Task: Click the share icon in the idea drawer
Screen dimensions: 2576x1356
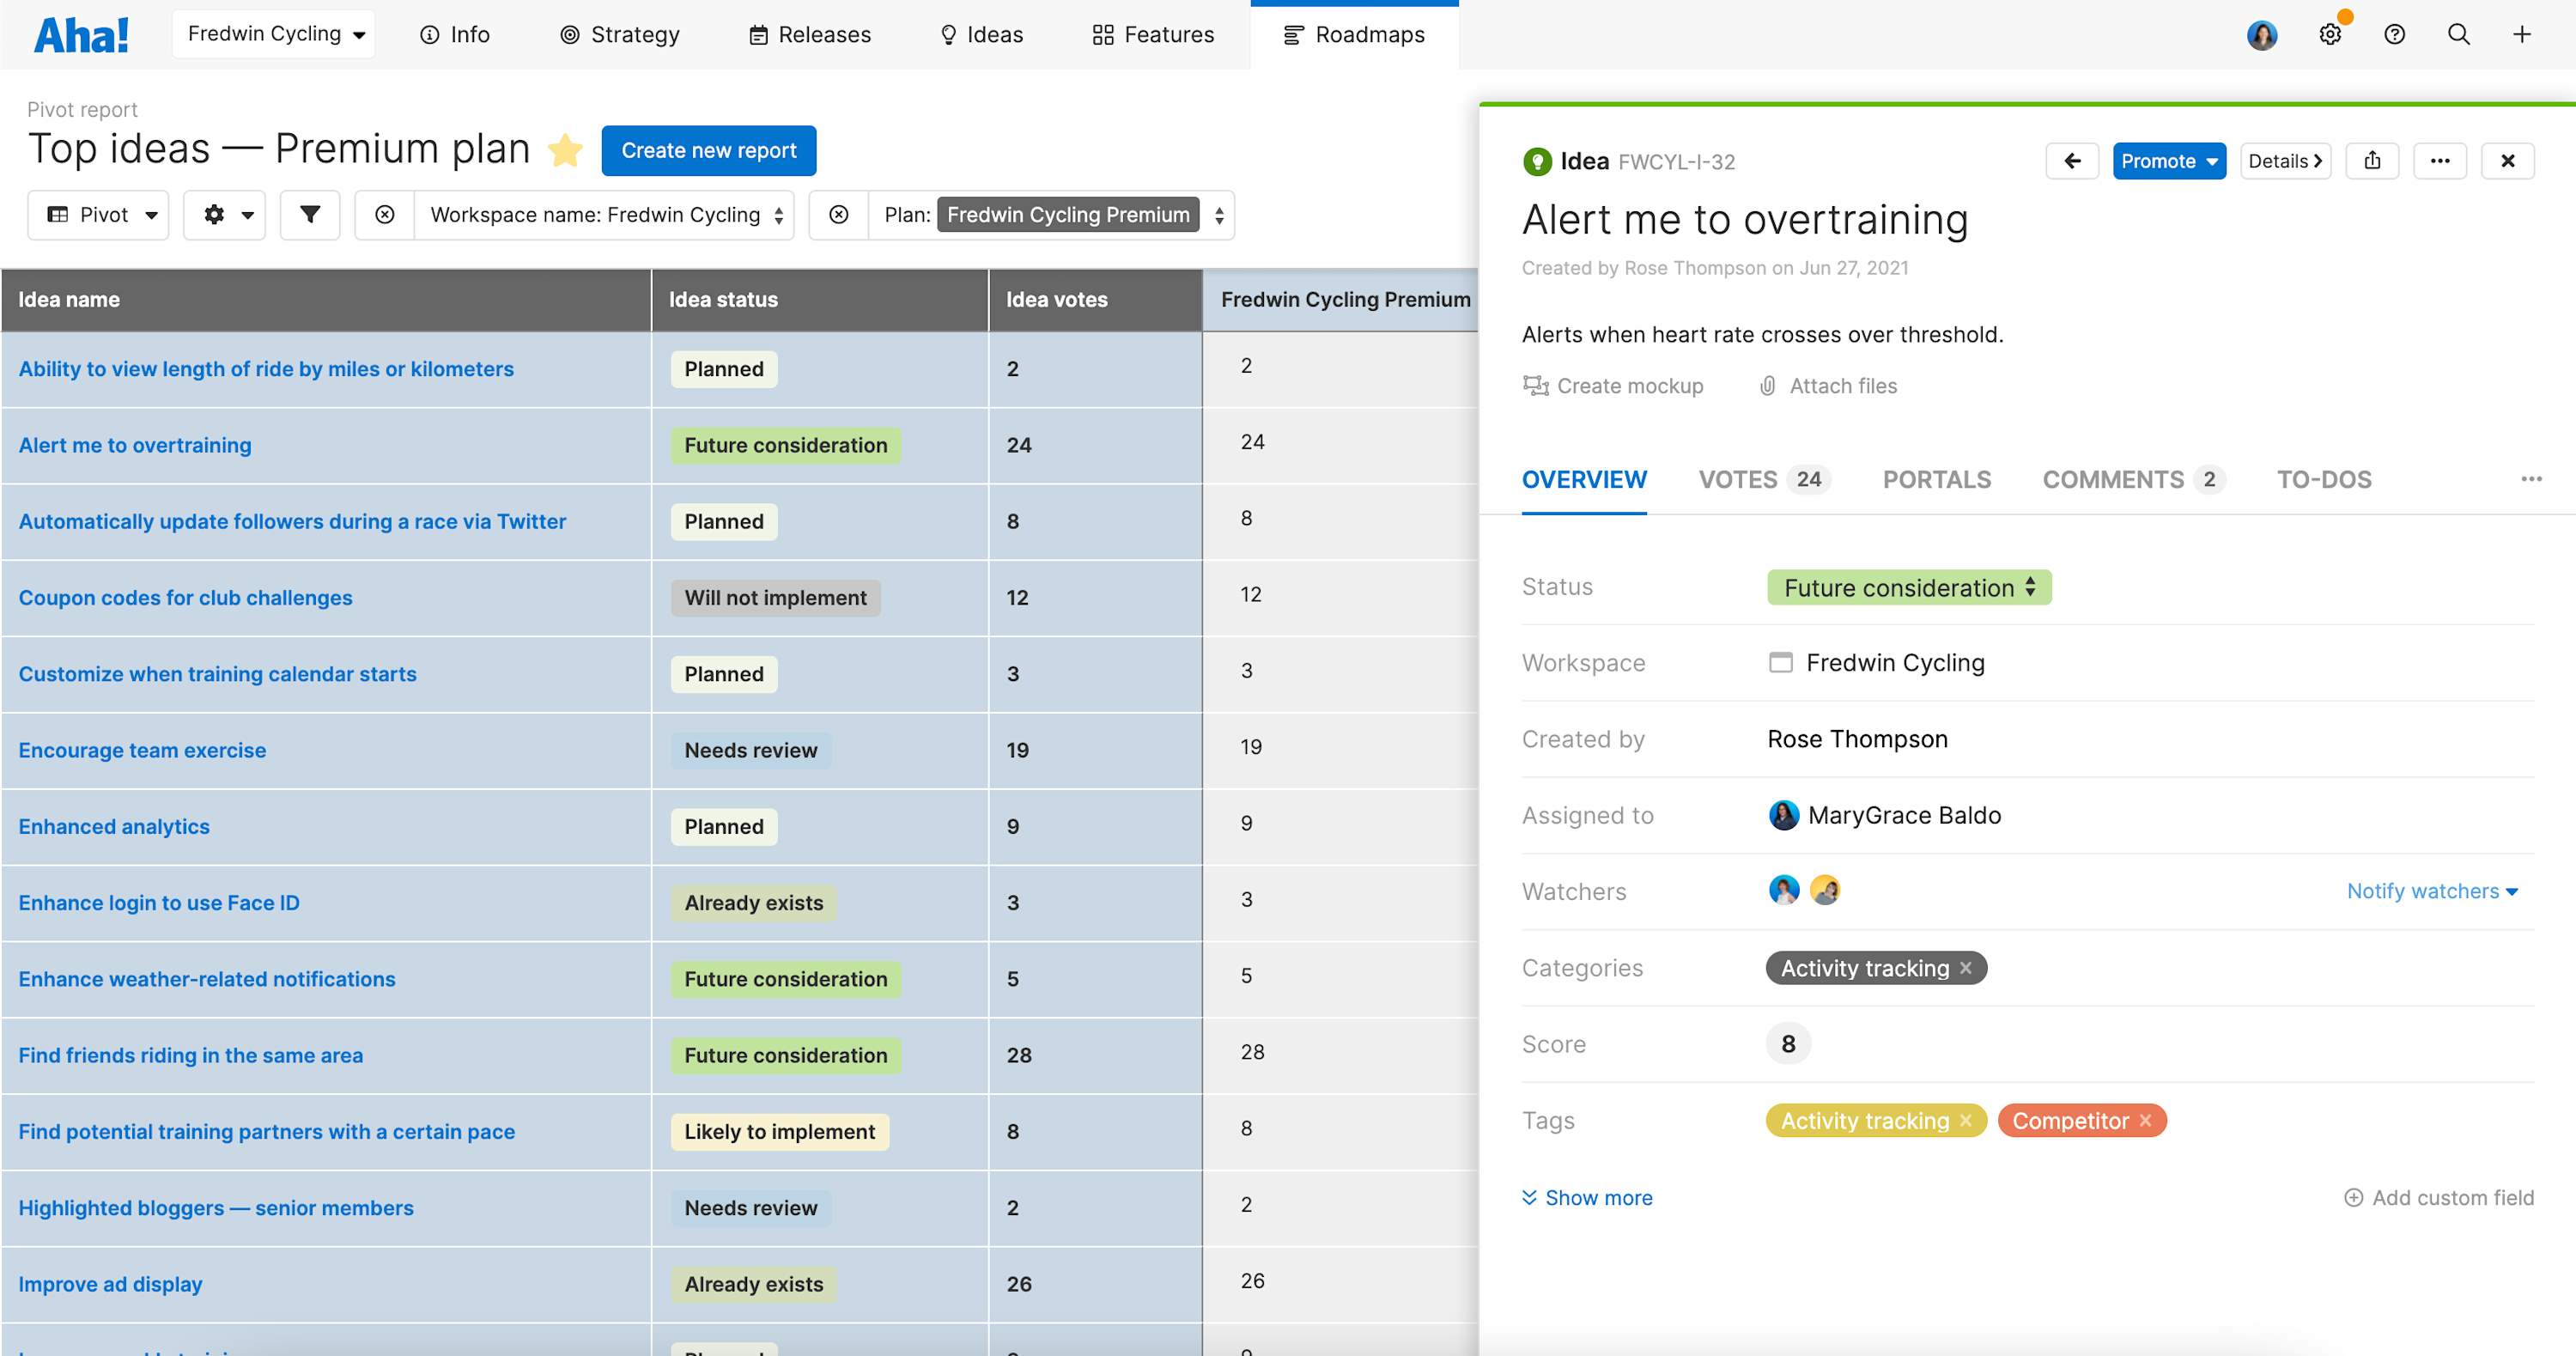Action: (x=2373, y=160)
